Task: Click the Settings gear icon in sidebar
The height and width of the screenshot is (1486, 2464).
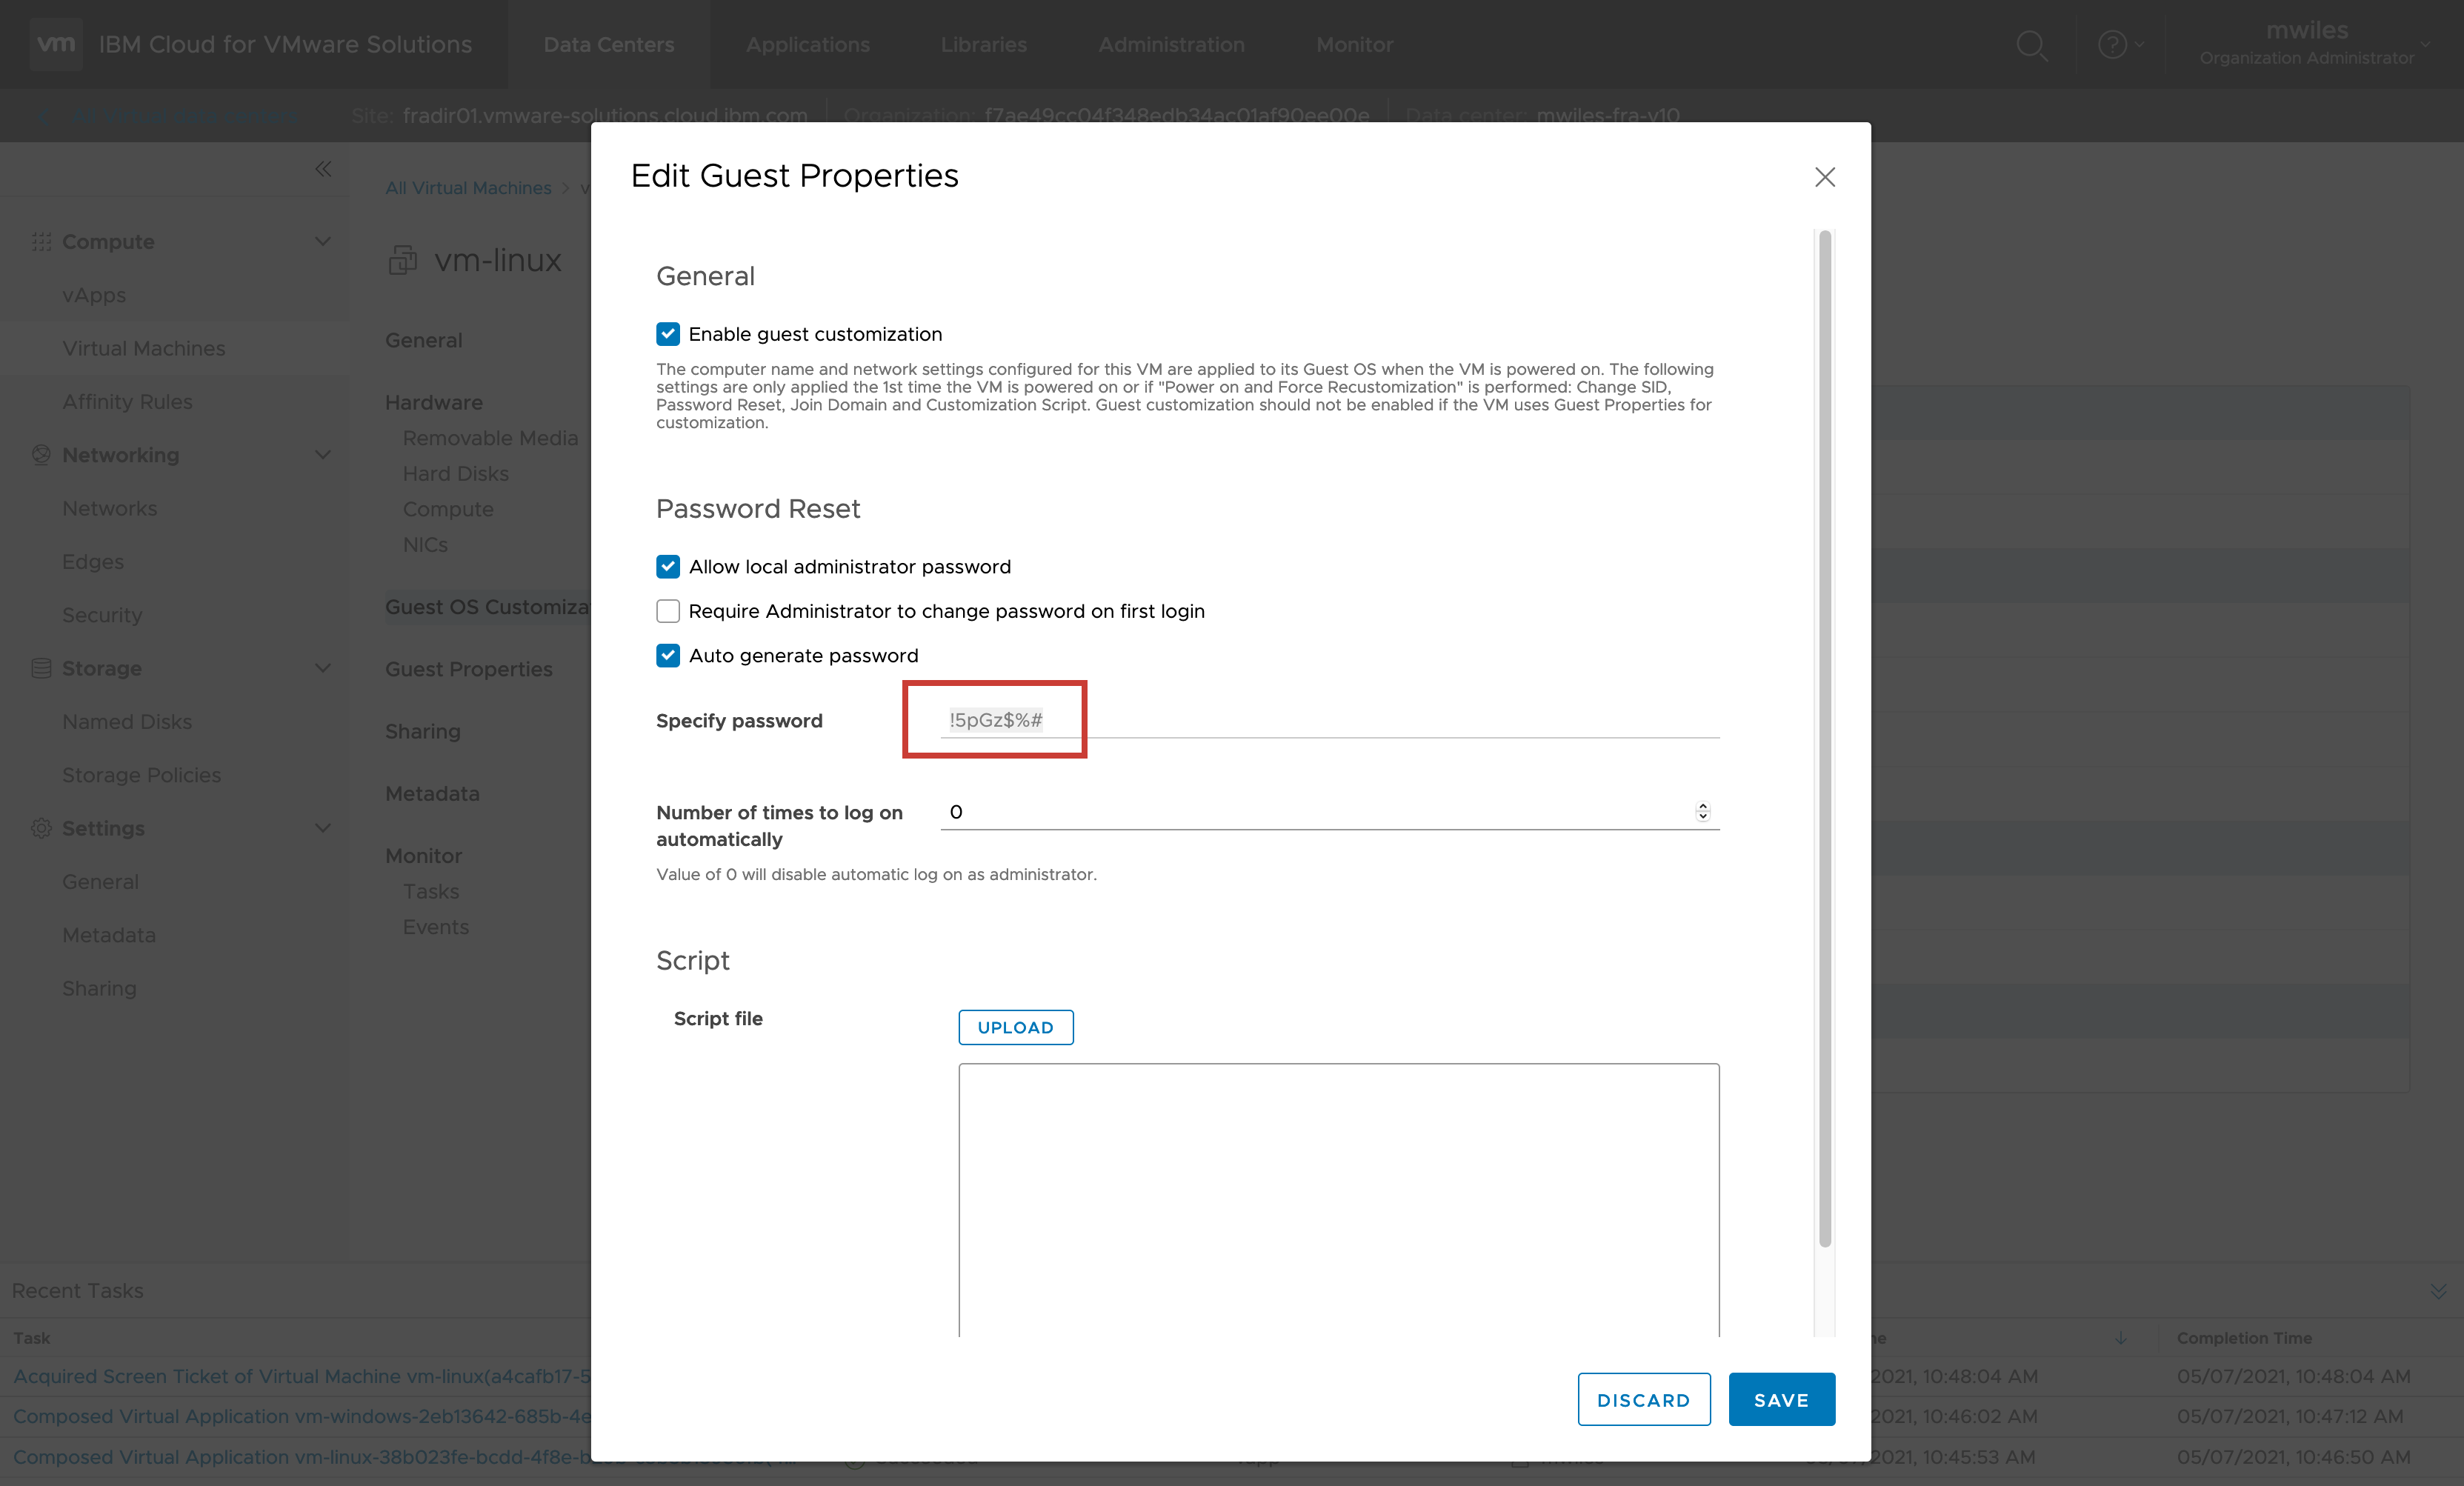Action: [x=41, y=828]
